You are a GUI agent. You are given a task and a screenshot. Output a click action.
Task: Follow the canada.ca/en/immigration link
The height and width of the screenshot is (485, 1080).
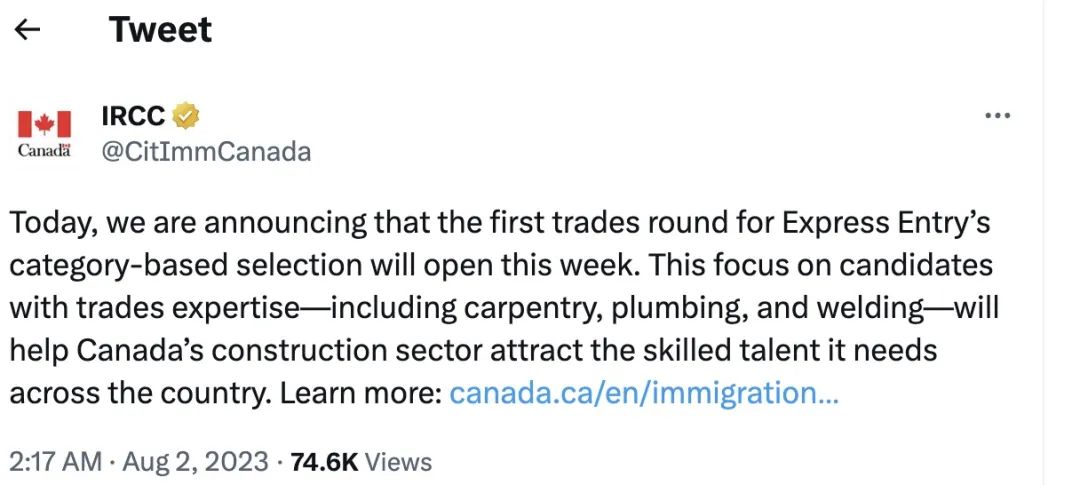pos(644,393)
